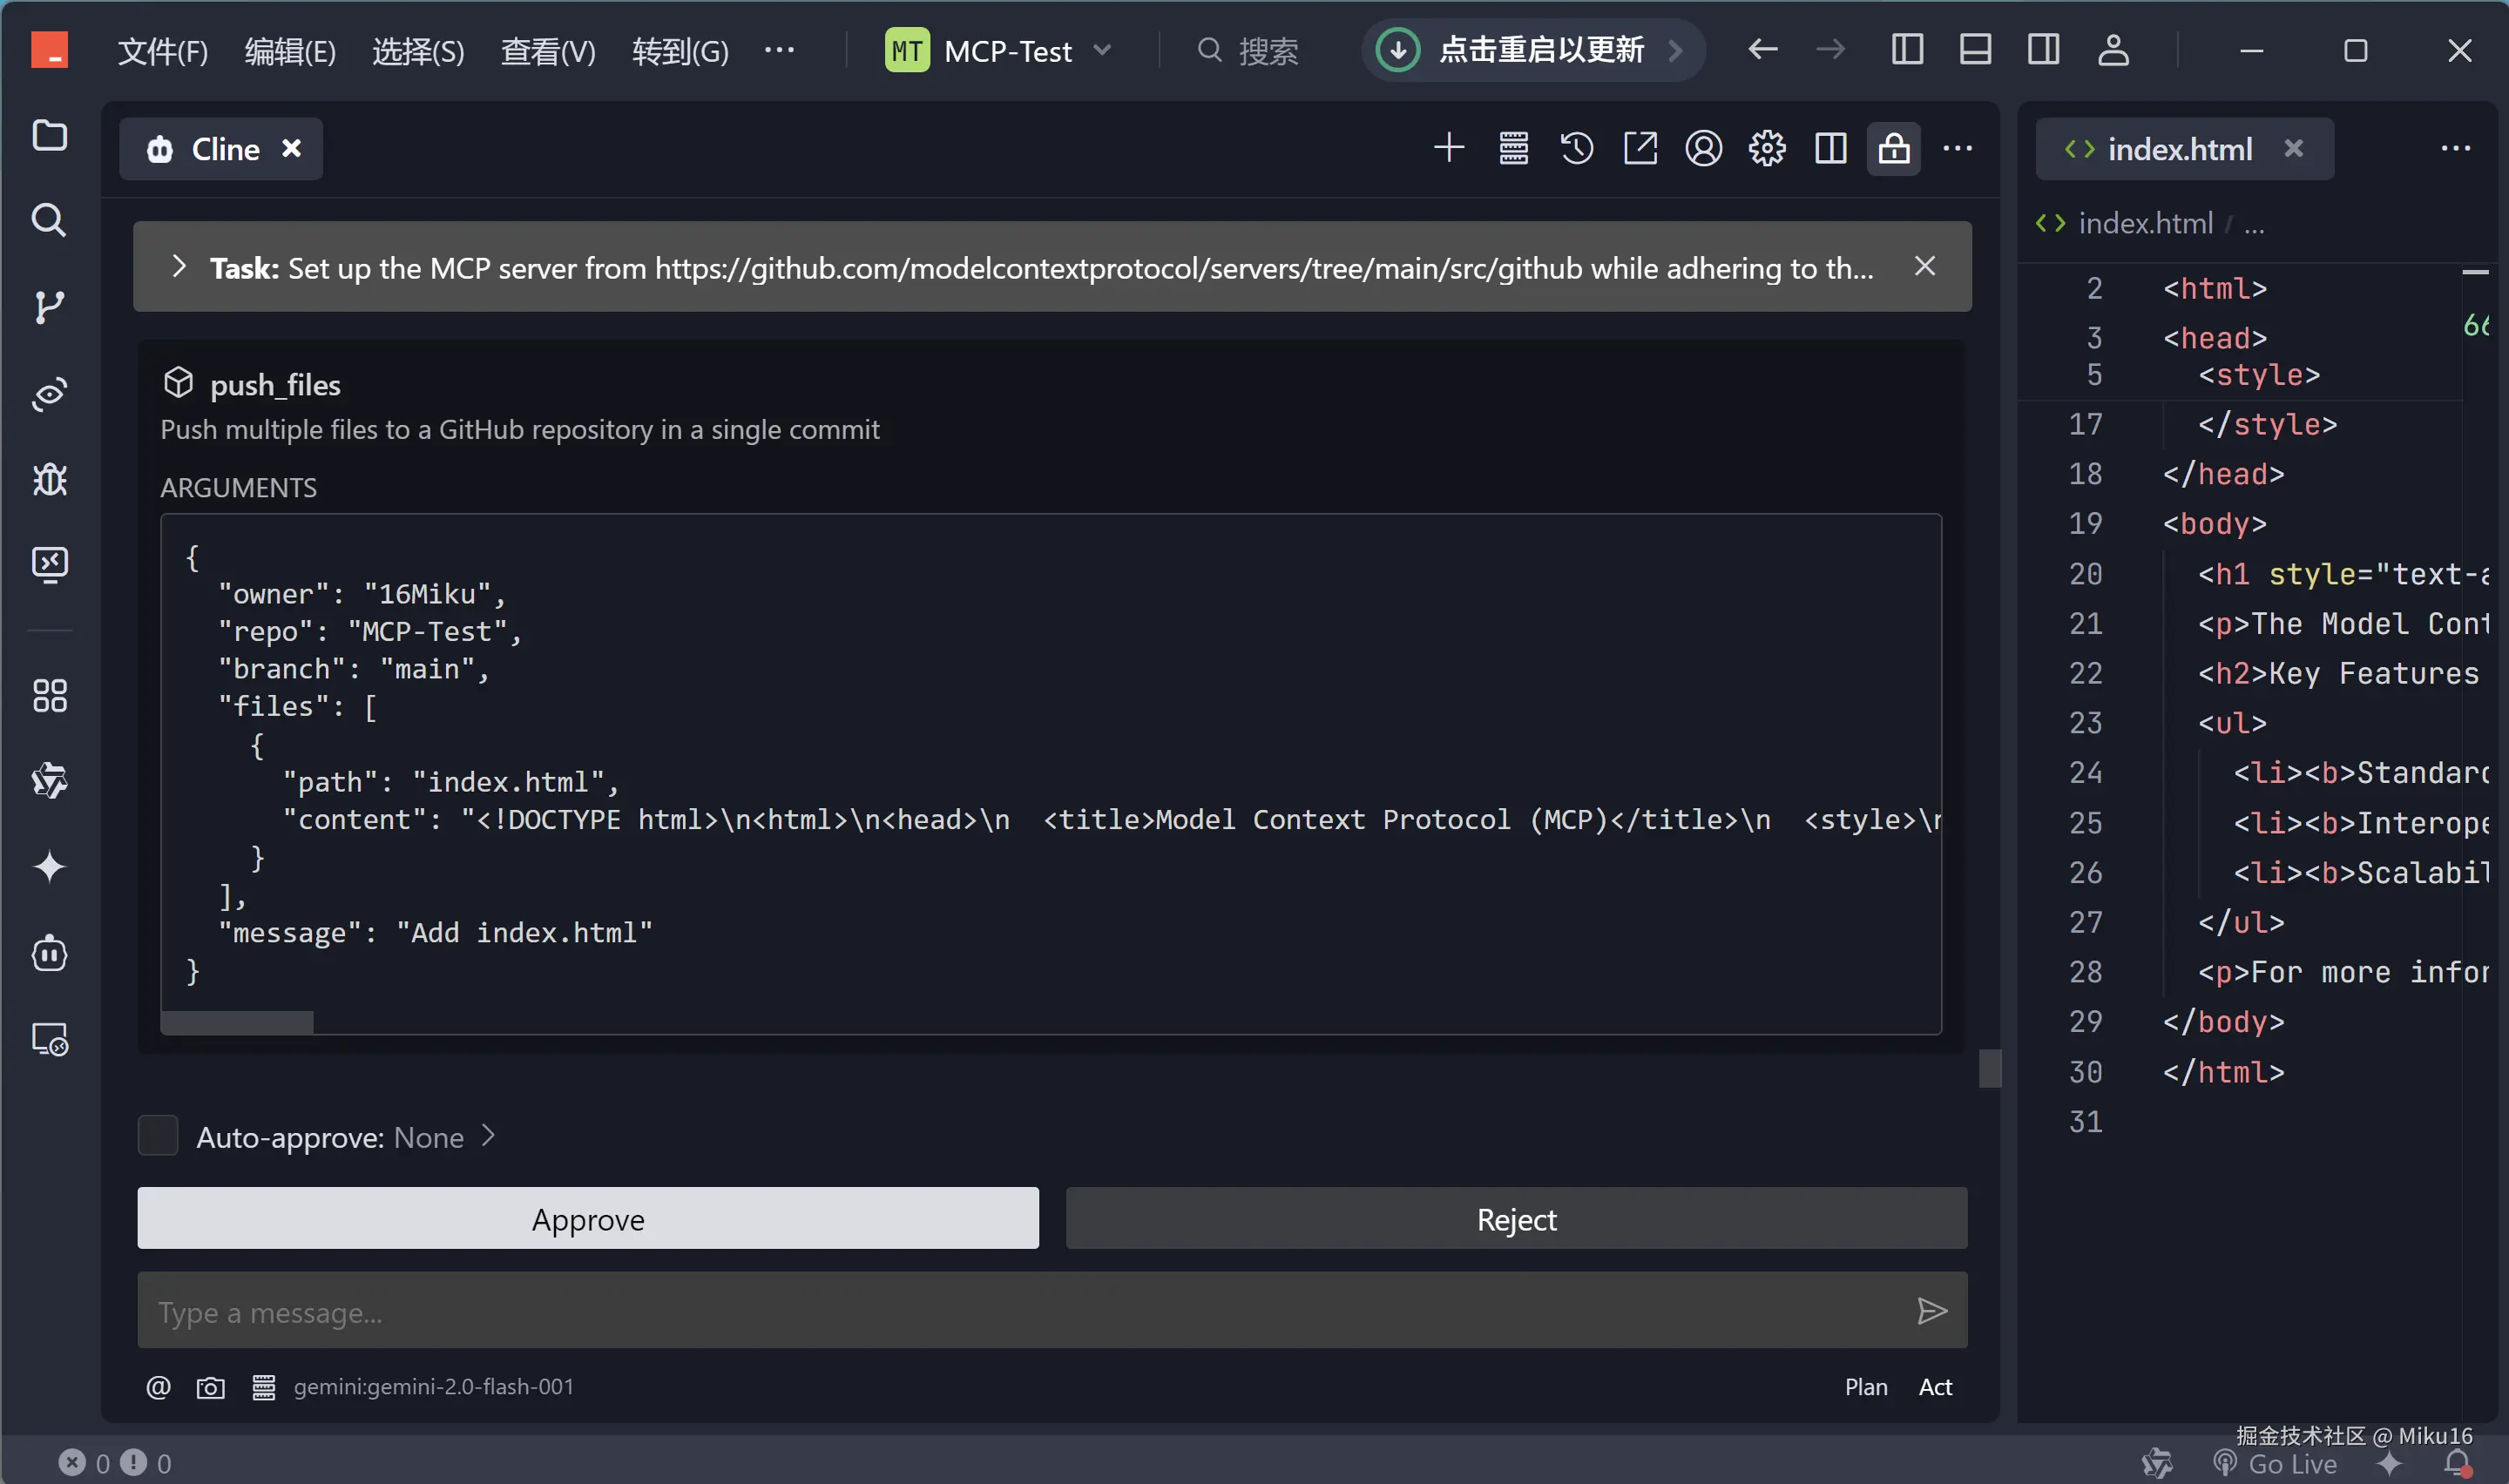Open Cline panel more actions ellipsis

(1957, 148)
